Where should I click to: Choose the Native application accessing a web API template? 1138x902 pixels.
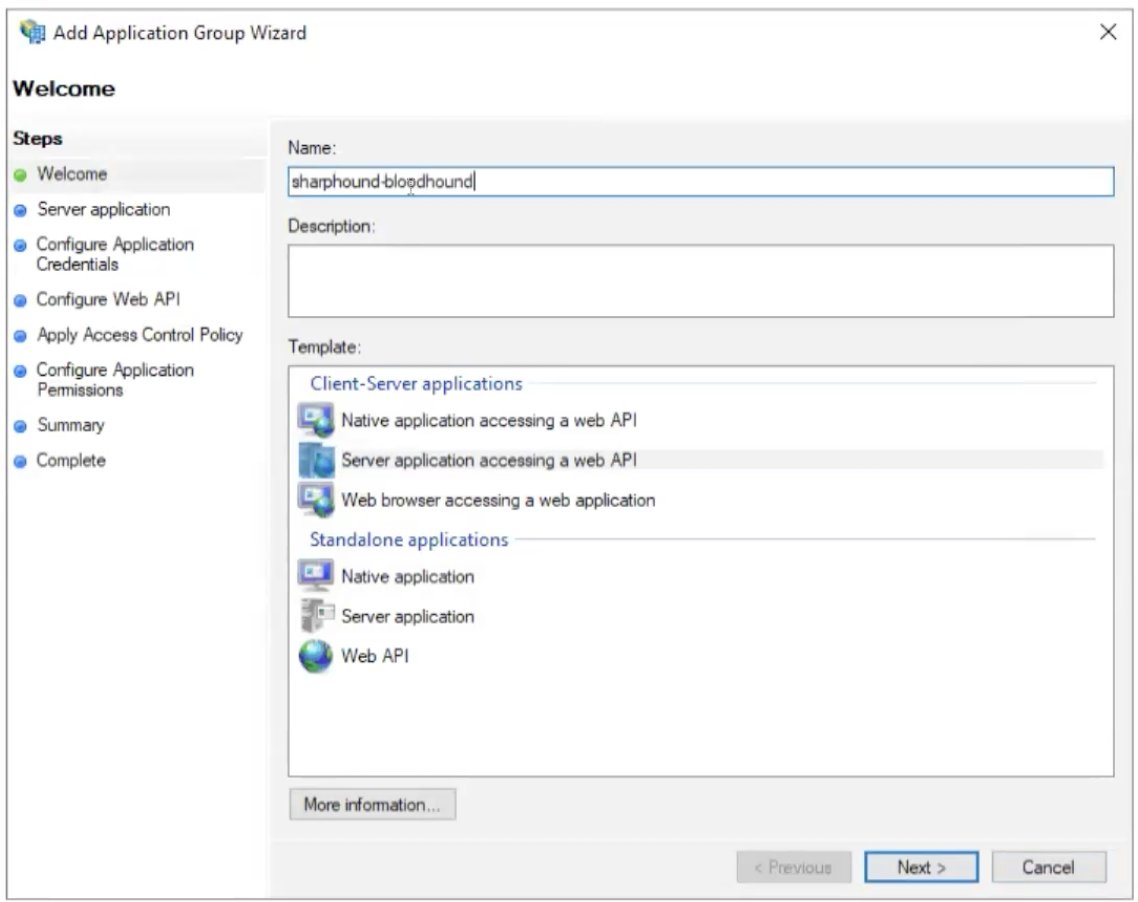pos(488,420)
